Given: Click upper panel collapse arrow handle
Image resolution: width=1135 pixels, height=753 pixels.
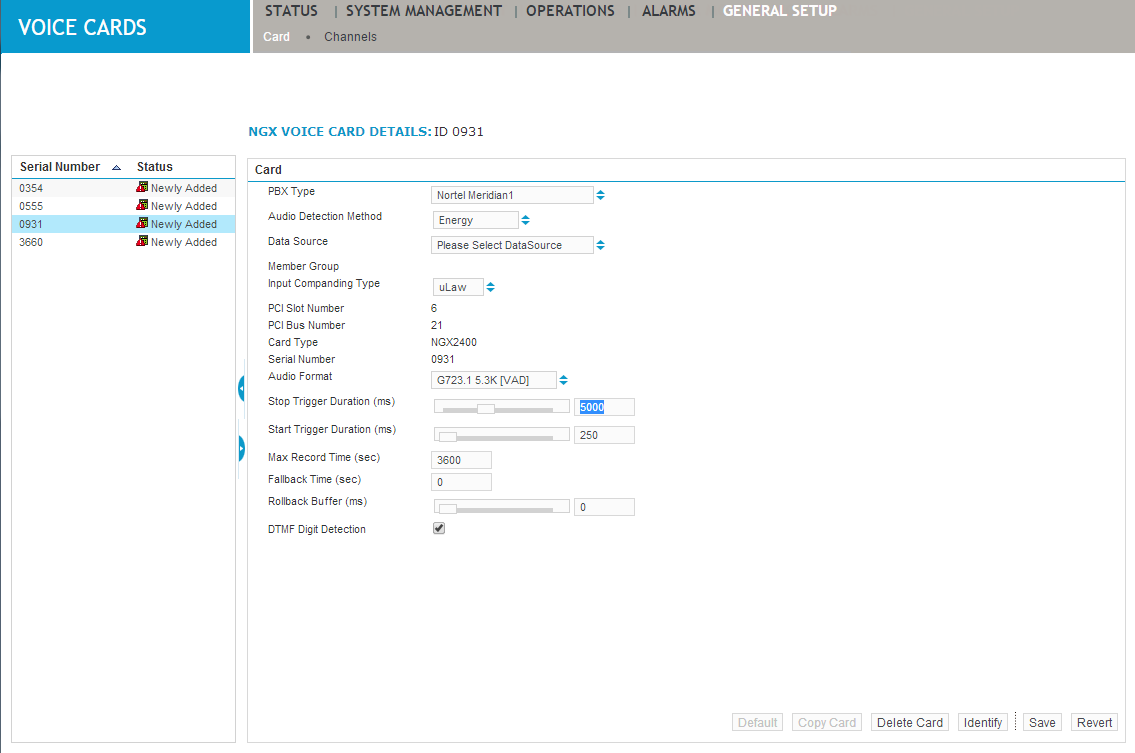Looking at the screenshot, I should [x=241, y=387].
